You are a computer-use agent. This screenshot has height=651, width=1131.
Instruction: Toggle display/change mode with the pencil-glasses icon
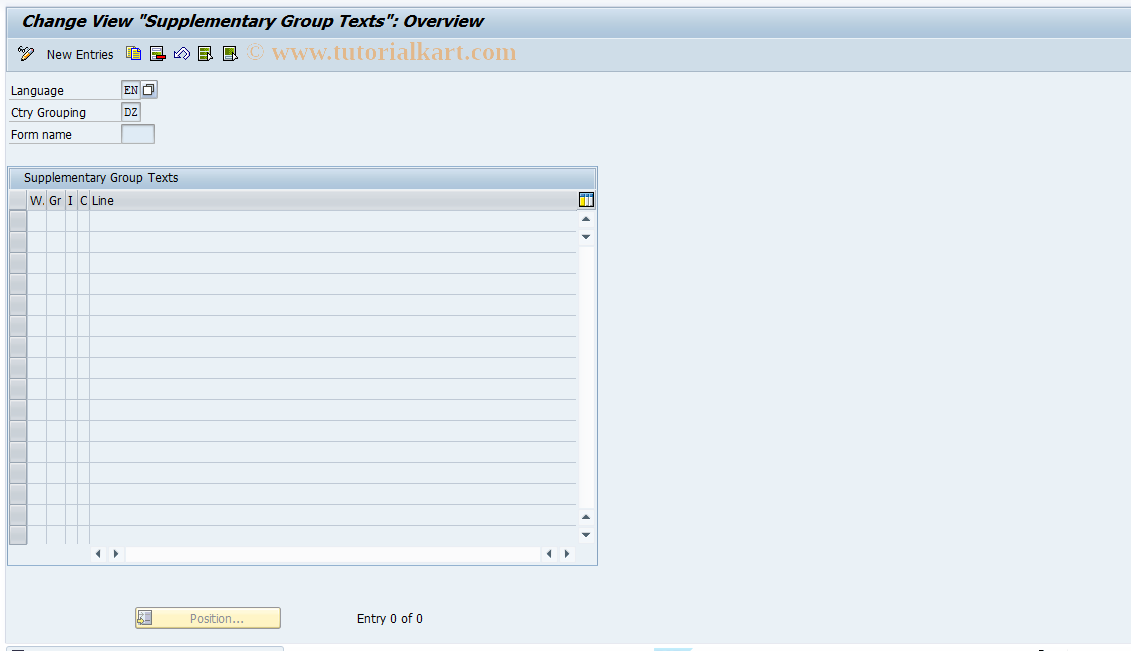point(26,54)
